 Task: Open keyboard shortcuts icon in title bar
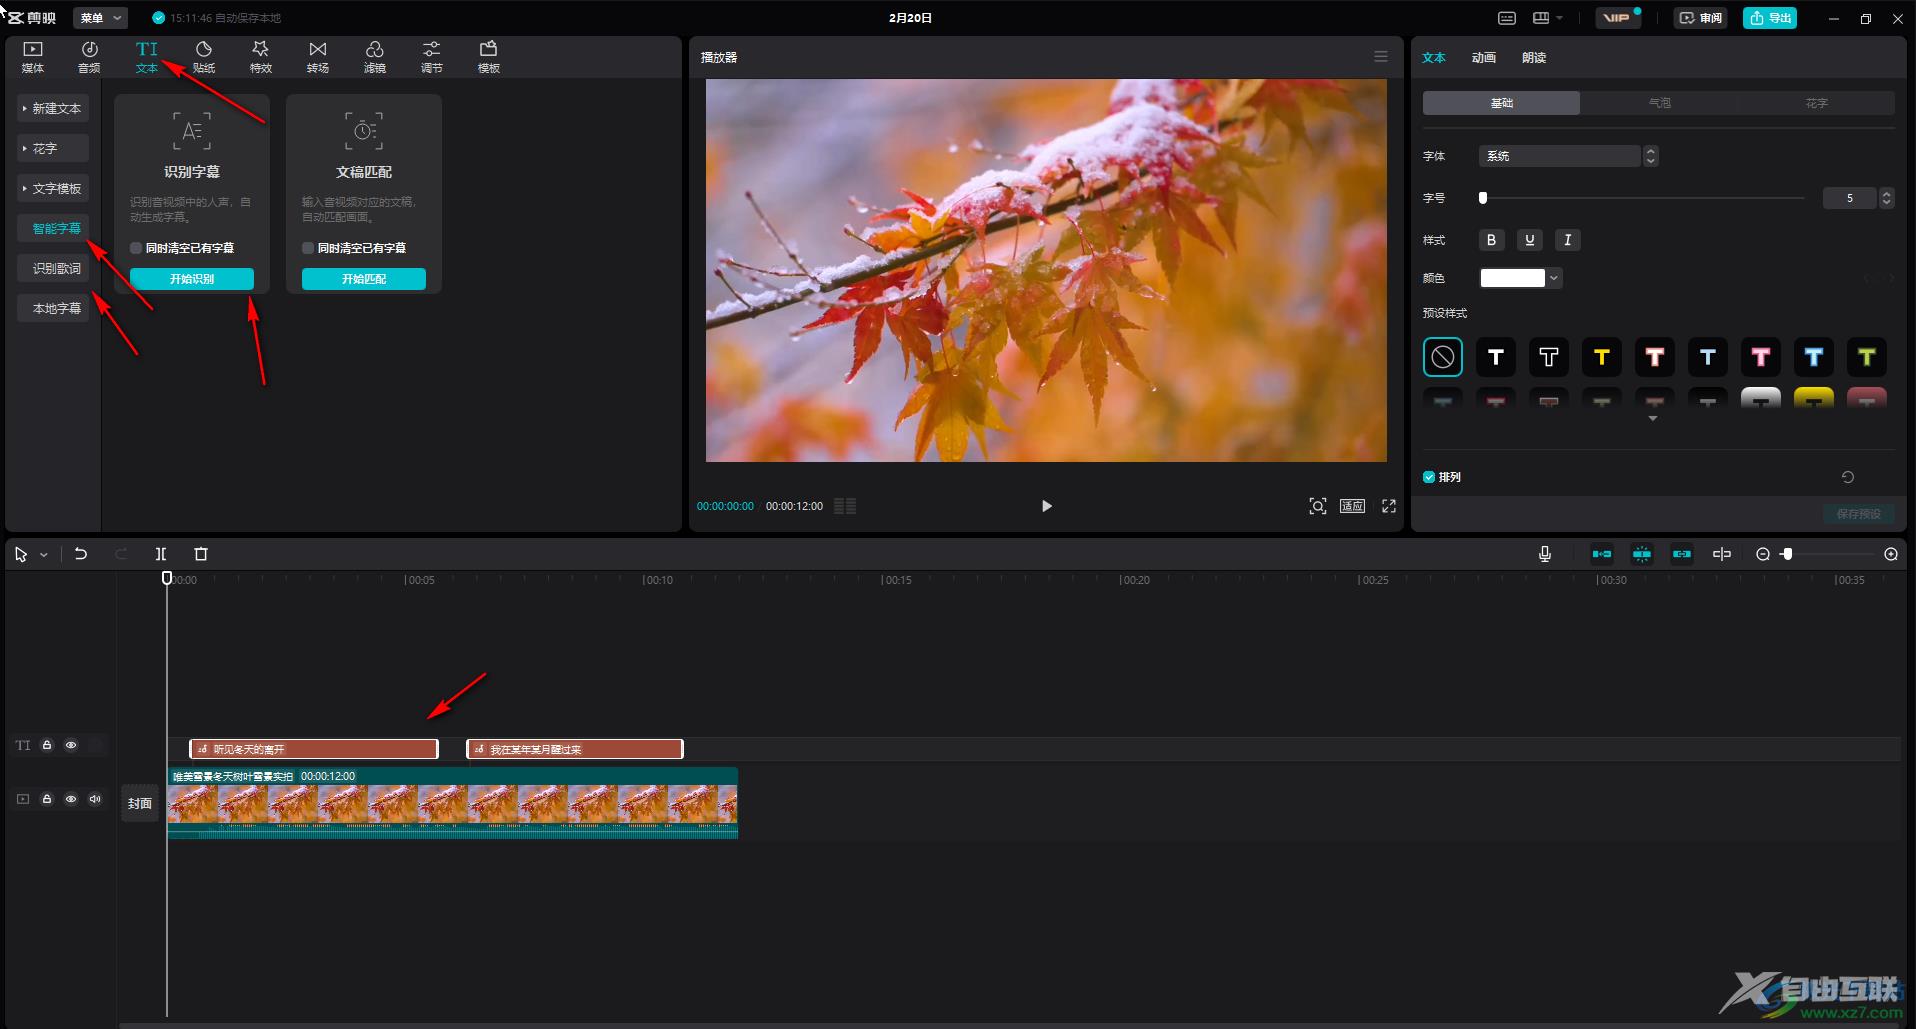(1507, 18)
